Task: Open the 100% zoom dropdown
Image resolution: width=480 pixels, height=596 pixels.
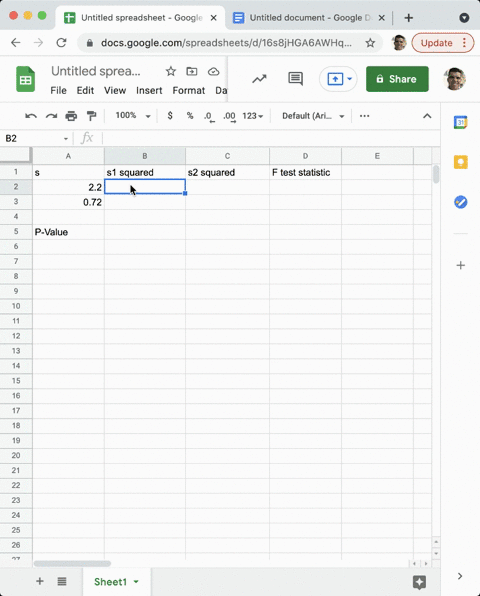Action: [x=133, y=116]
